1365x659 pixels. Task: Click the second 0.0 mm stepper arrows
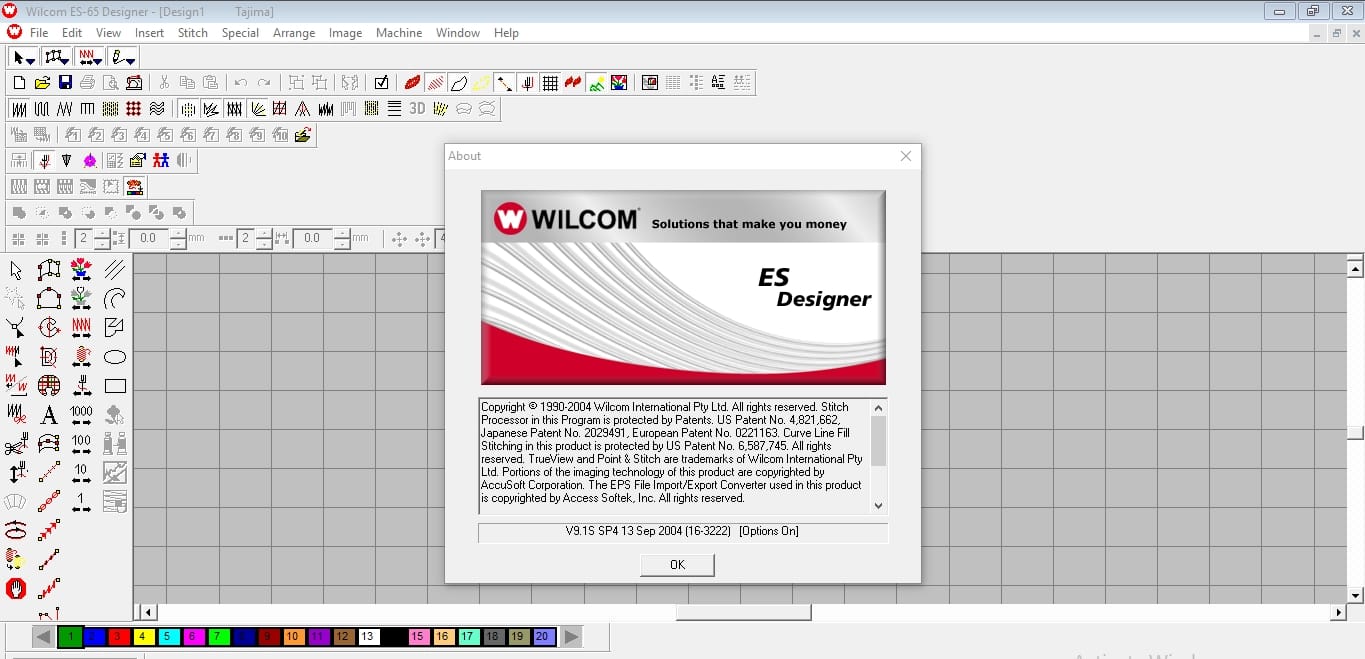tap(342, 238)
